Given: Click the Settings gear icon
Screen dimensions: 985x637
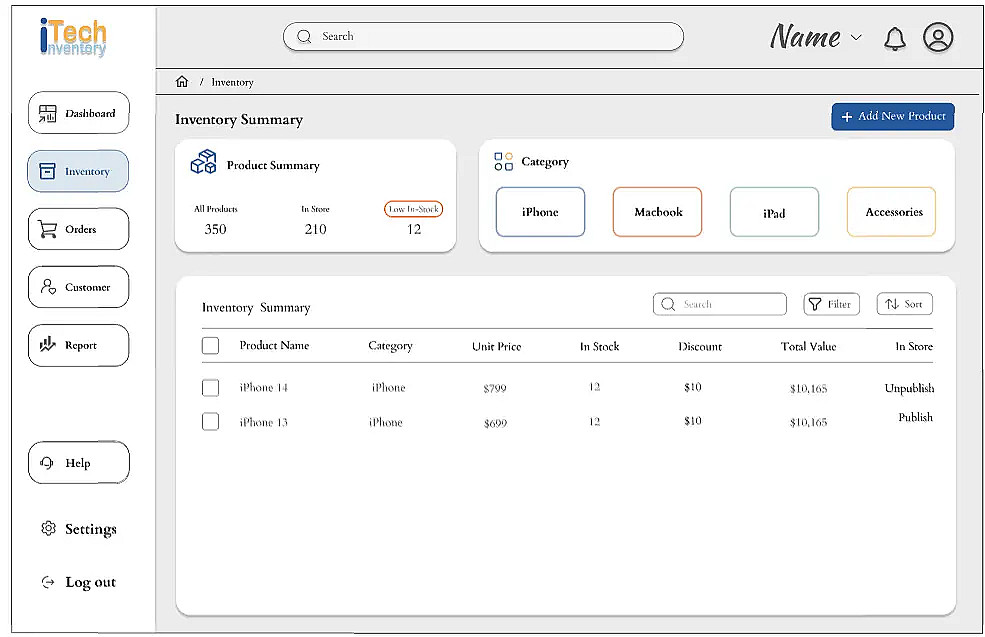Looking at the screenshot, I should (48, 528).
